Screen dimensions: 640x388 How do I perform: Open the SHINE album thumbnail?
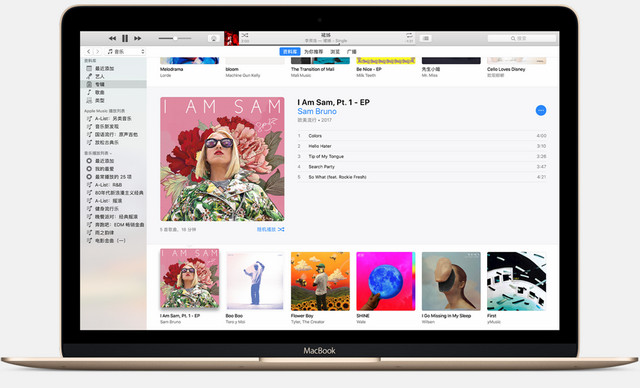click(386, 281)
